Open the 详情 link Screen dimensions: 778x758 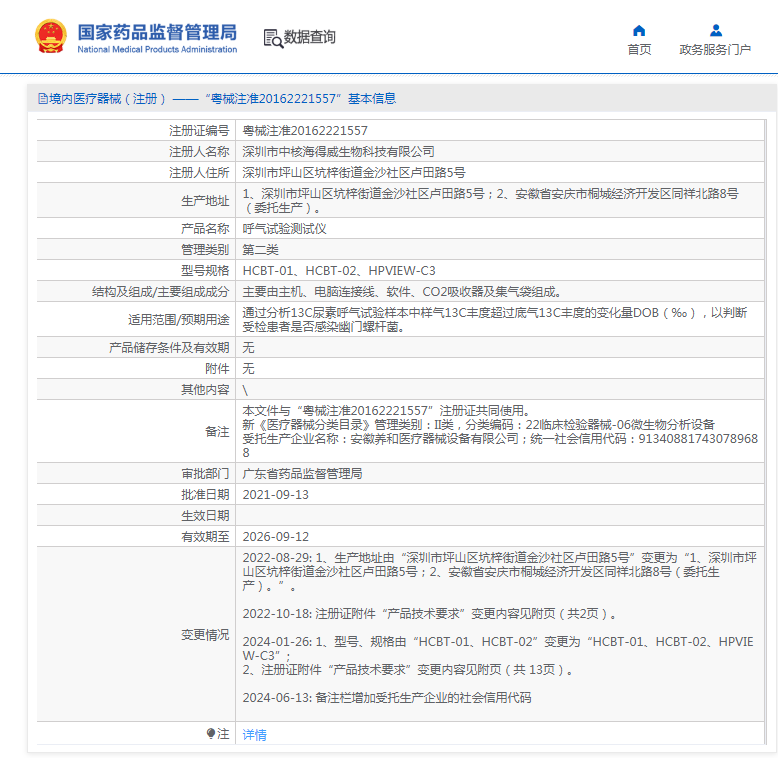click(255, 735)
